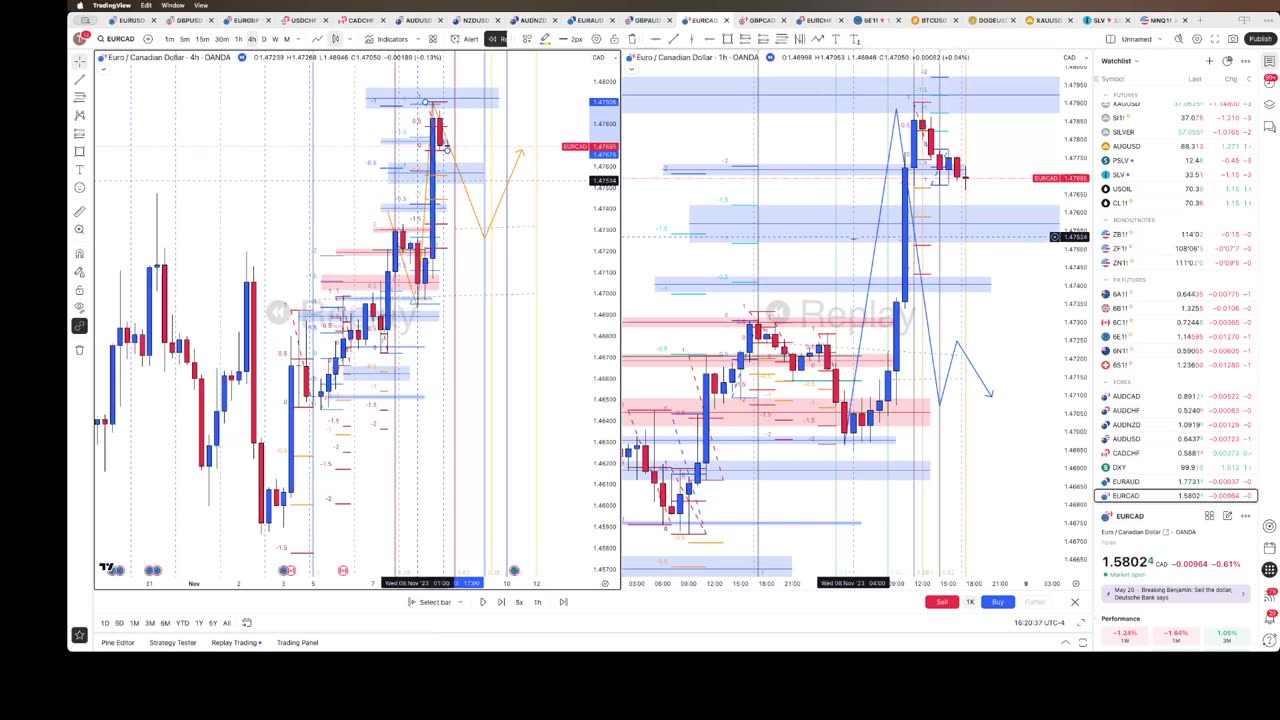Open the chart type candles selector

click(335, 39)
